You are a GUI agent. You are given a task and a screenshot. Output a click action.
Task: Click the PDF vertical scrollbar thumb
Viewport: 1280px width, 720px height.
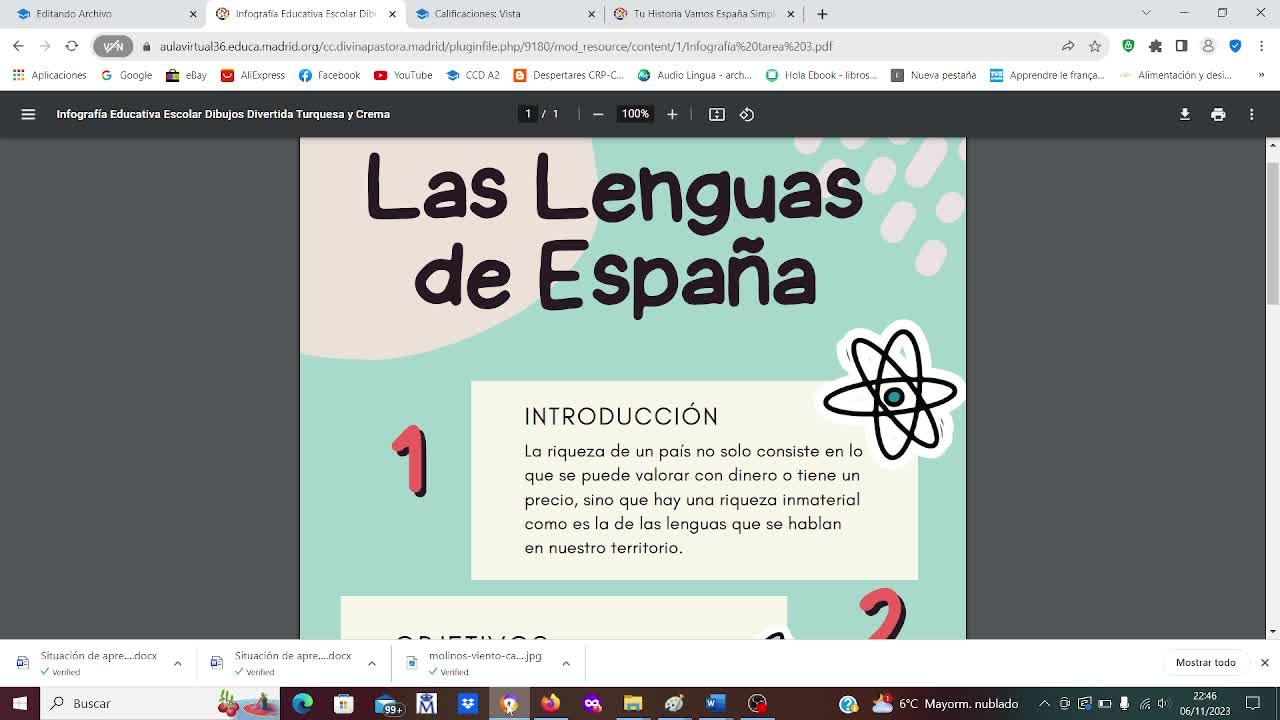1272,232
